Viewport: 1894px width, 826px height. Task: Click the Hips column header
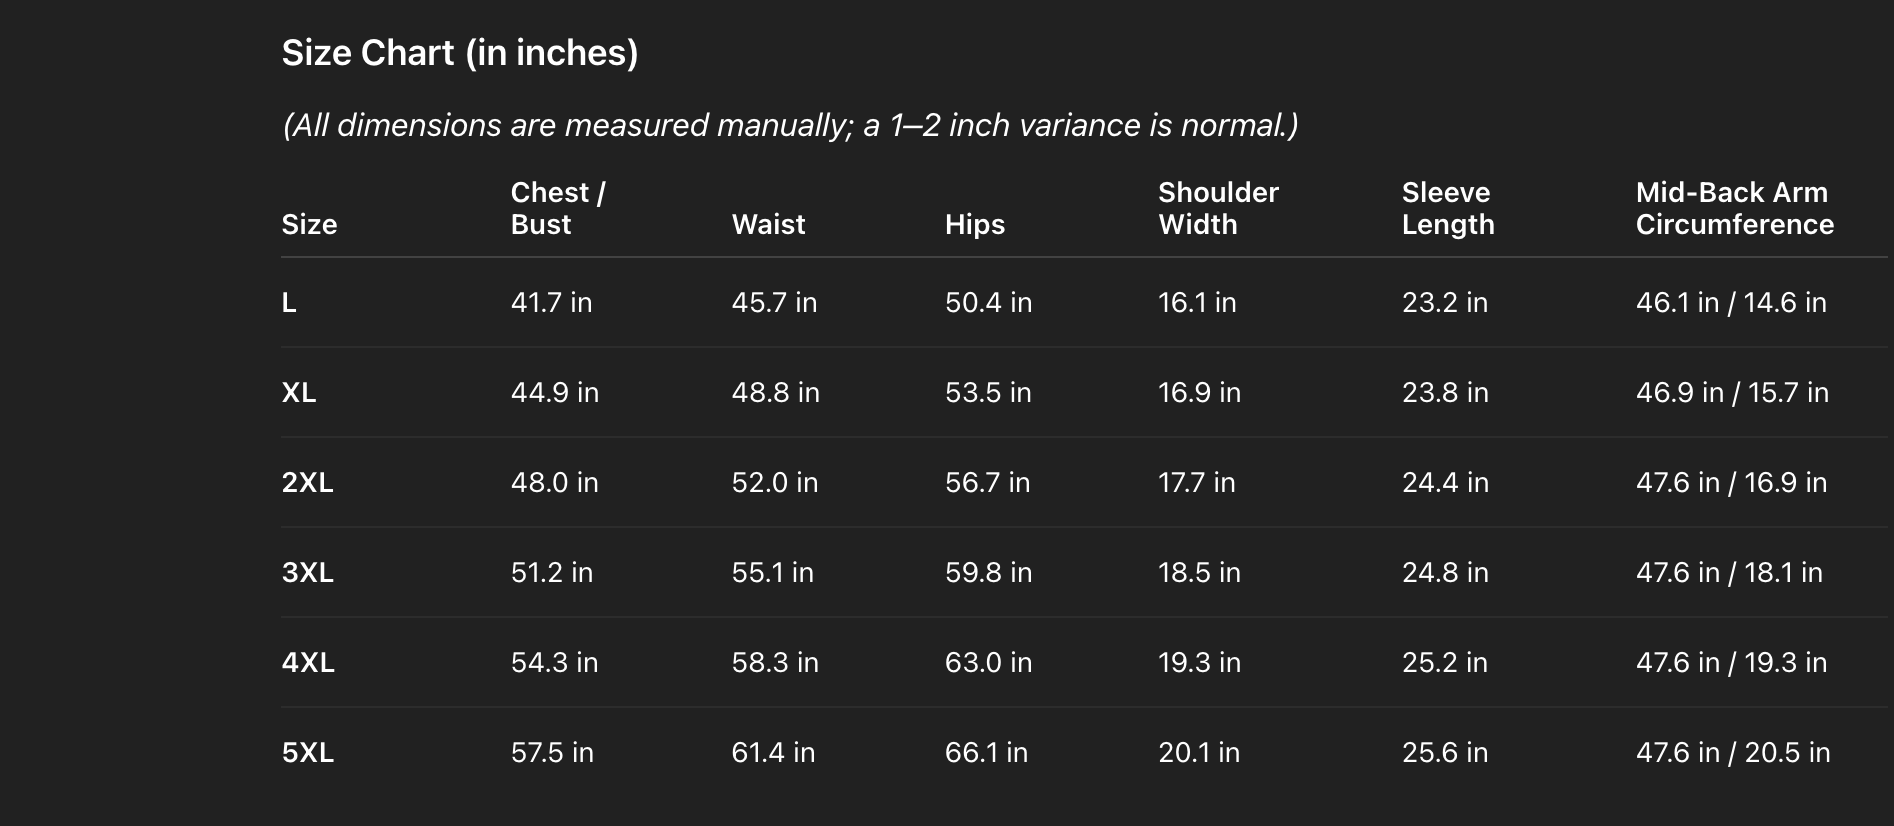click(x=975, y=224)
